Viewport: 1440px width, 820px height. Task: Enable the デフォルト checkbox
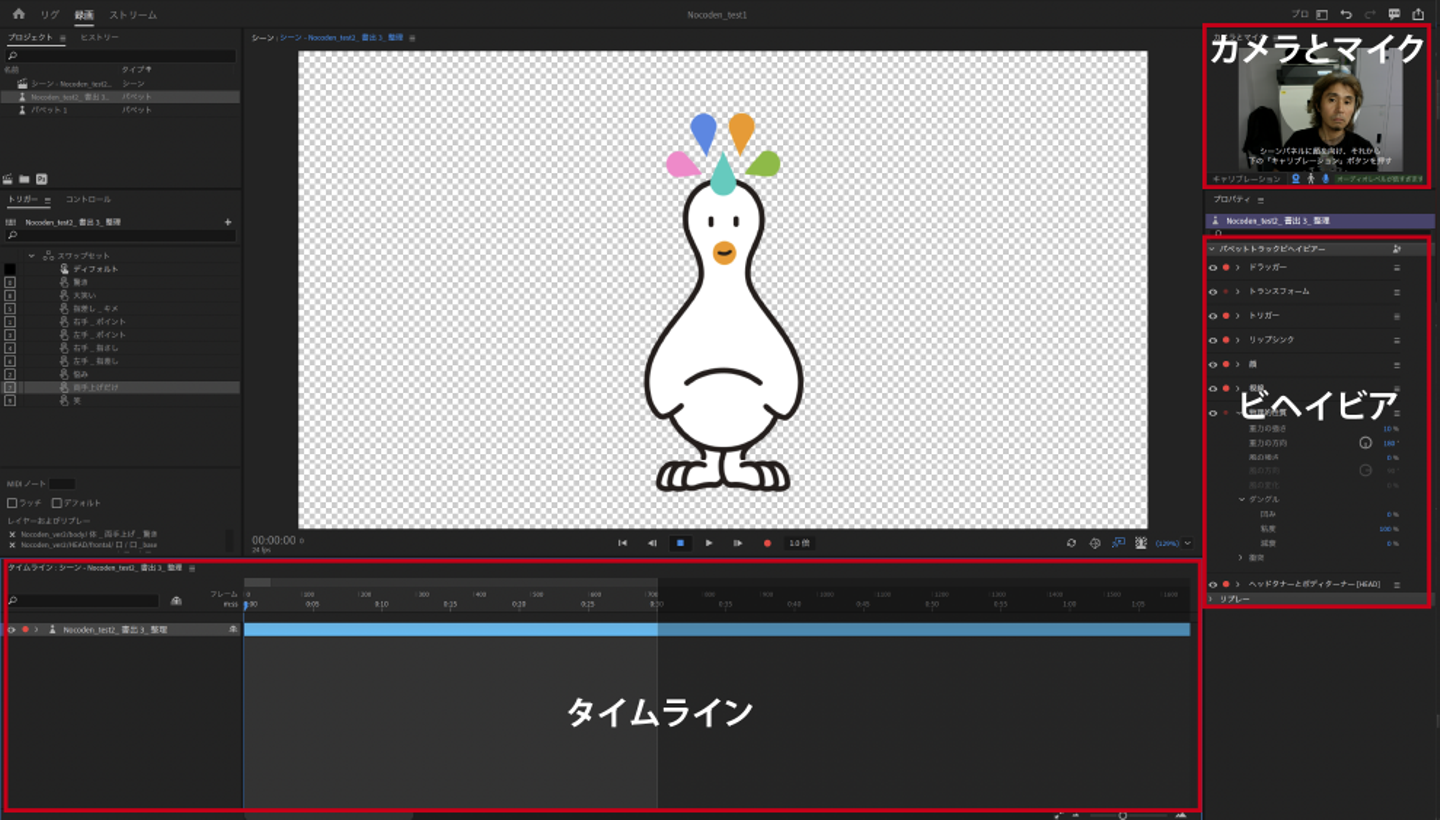click(x=57, y=503)
